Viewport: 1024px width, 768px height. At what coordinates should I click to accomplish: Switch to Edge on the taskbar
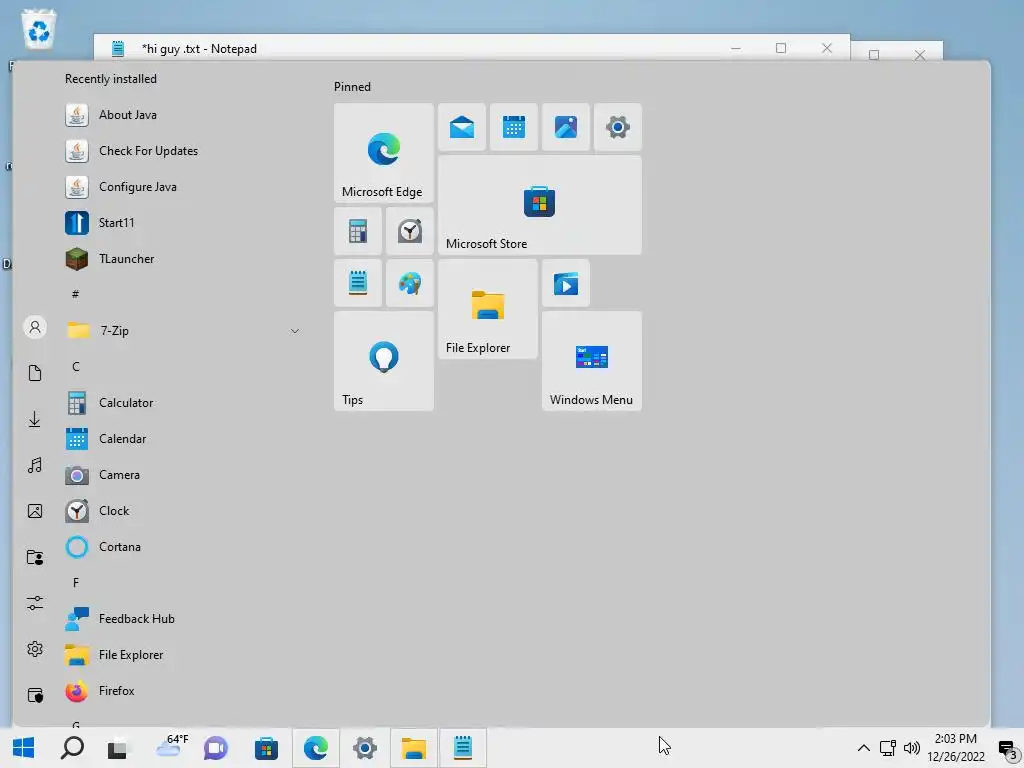(315, 748)
